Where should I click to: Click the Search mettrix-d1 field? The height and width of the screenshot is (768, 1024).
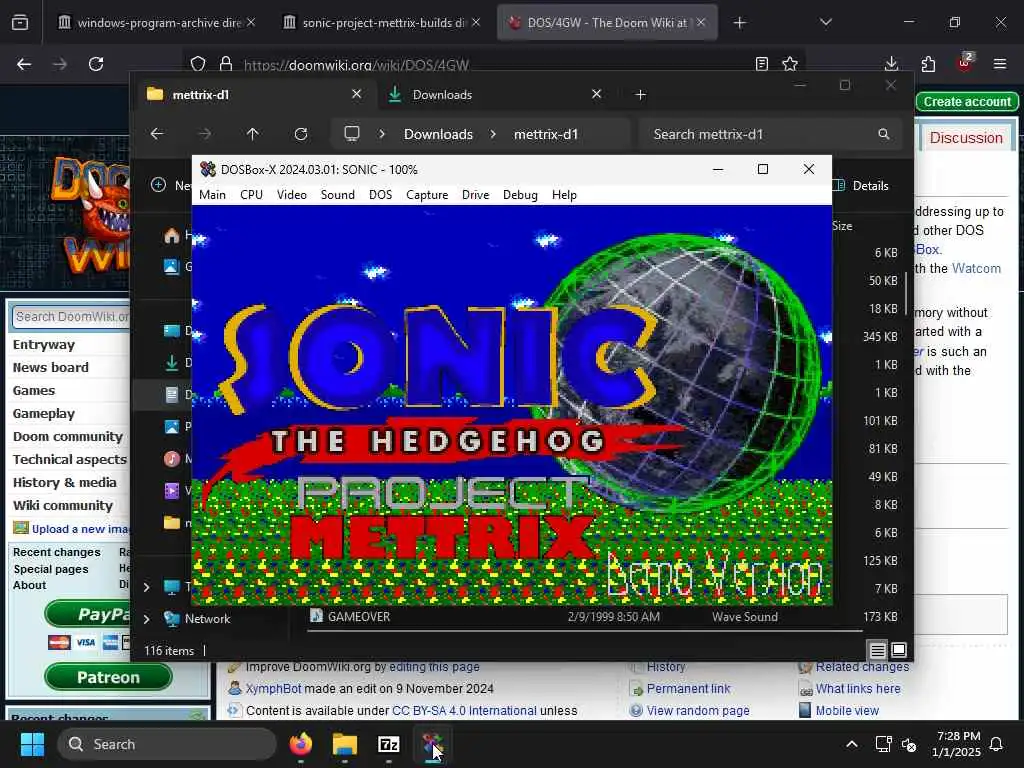click(771, 134)
